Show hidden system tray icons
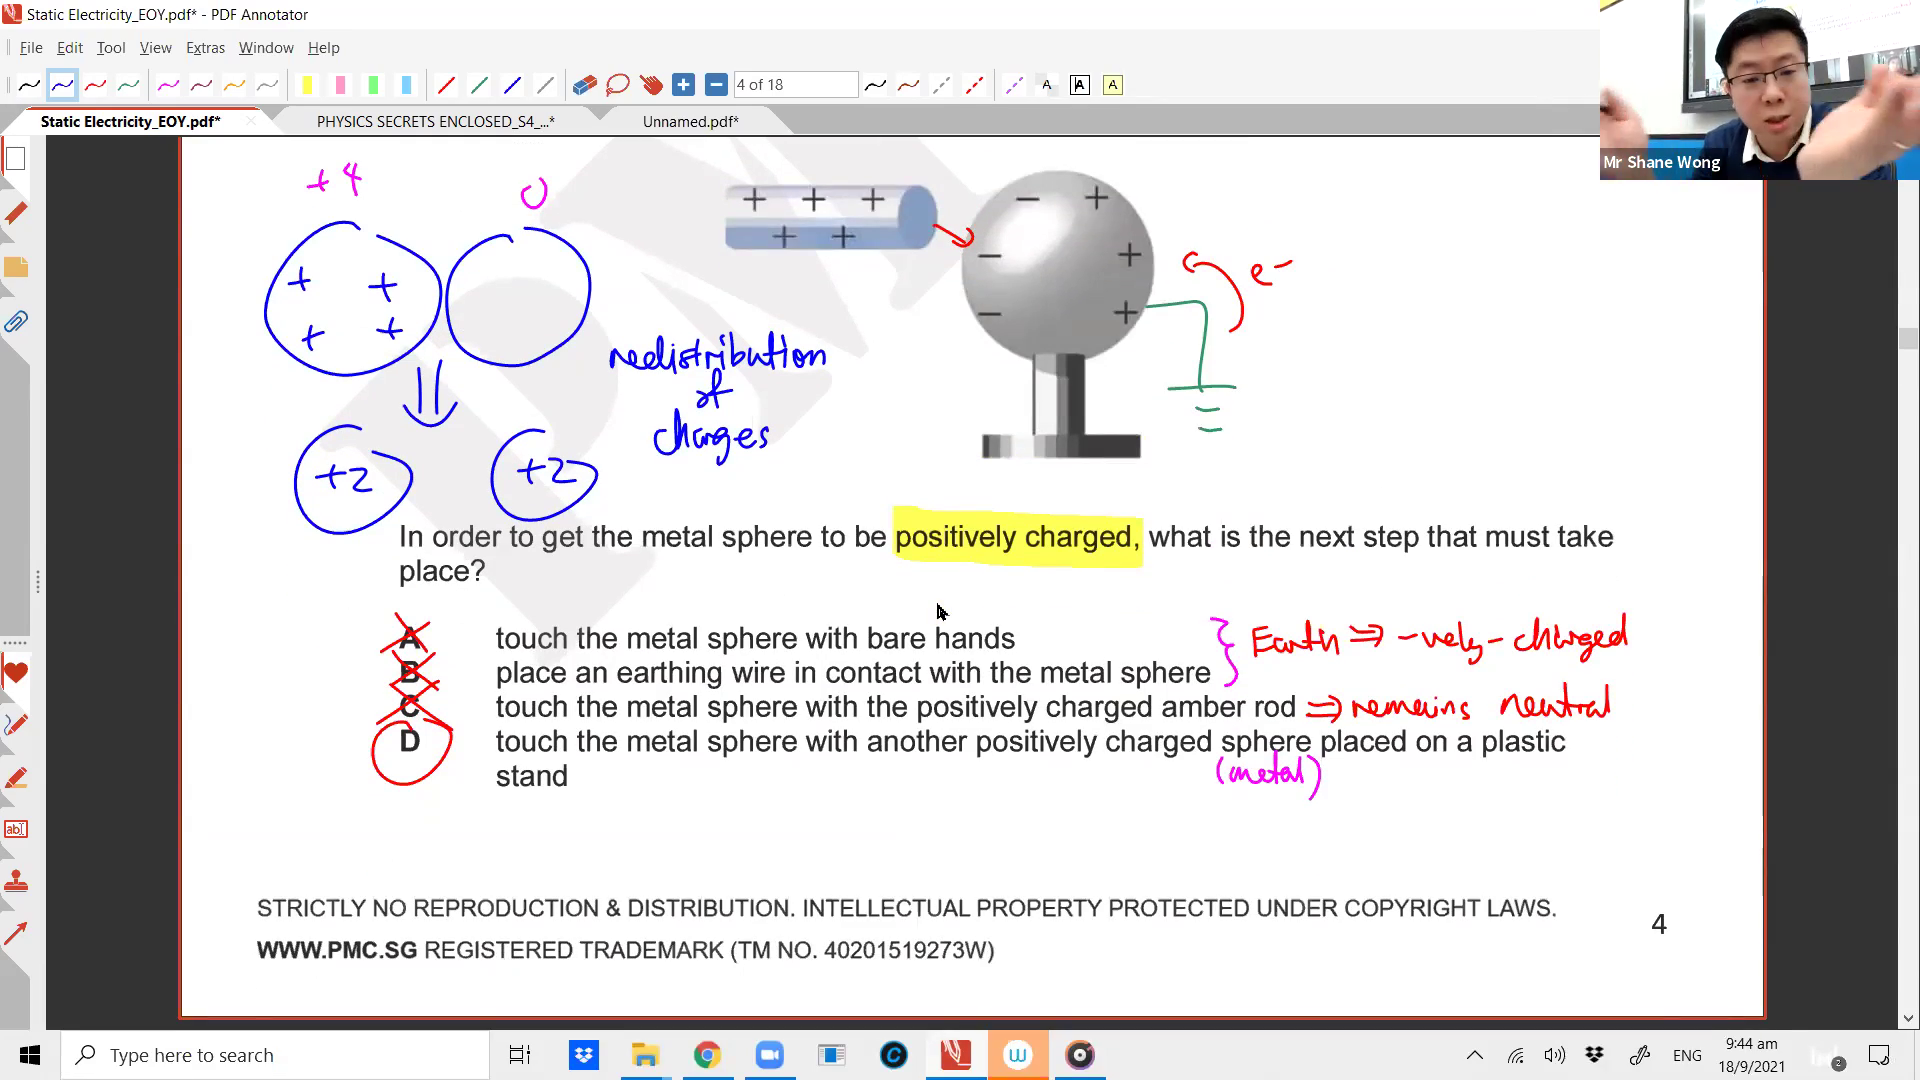Image resolution: width=1920 pixels, height=1080 pixels. pyautogui.click(x=1474, y=1055)
